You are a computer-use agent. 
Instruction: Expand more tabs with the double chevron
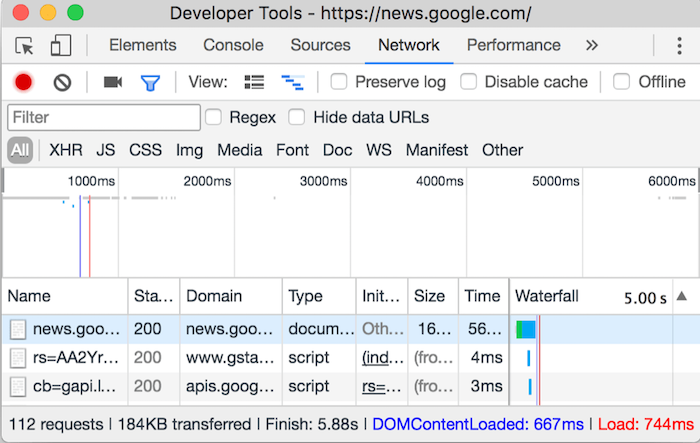pos(592,45)
